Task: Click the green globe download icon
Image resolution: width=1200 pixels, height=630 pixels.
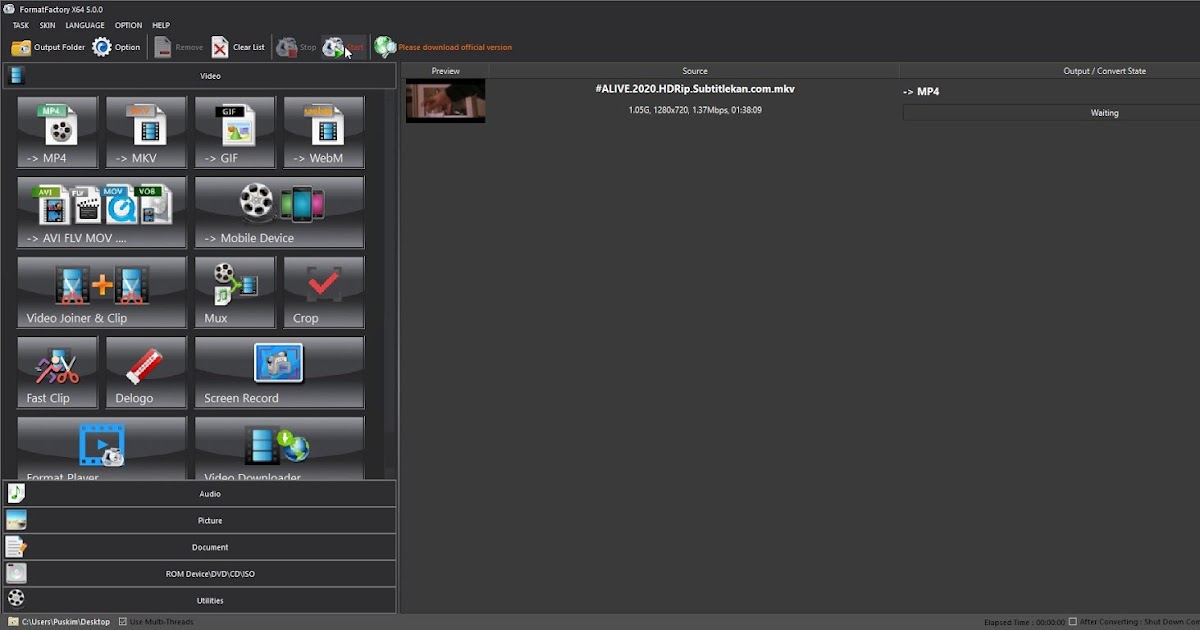Action: (385, 47)
